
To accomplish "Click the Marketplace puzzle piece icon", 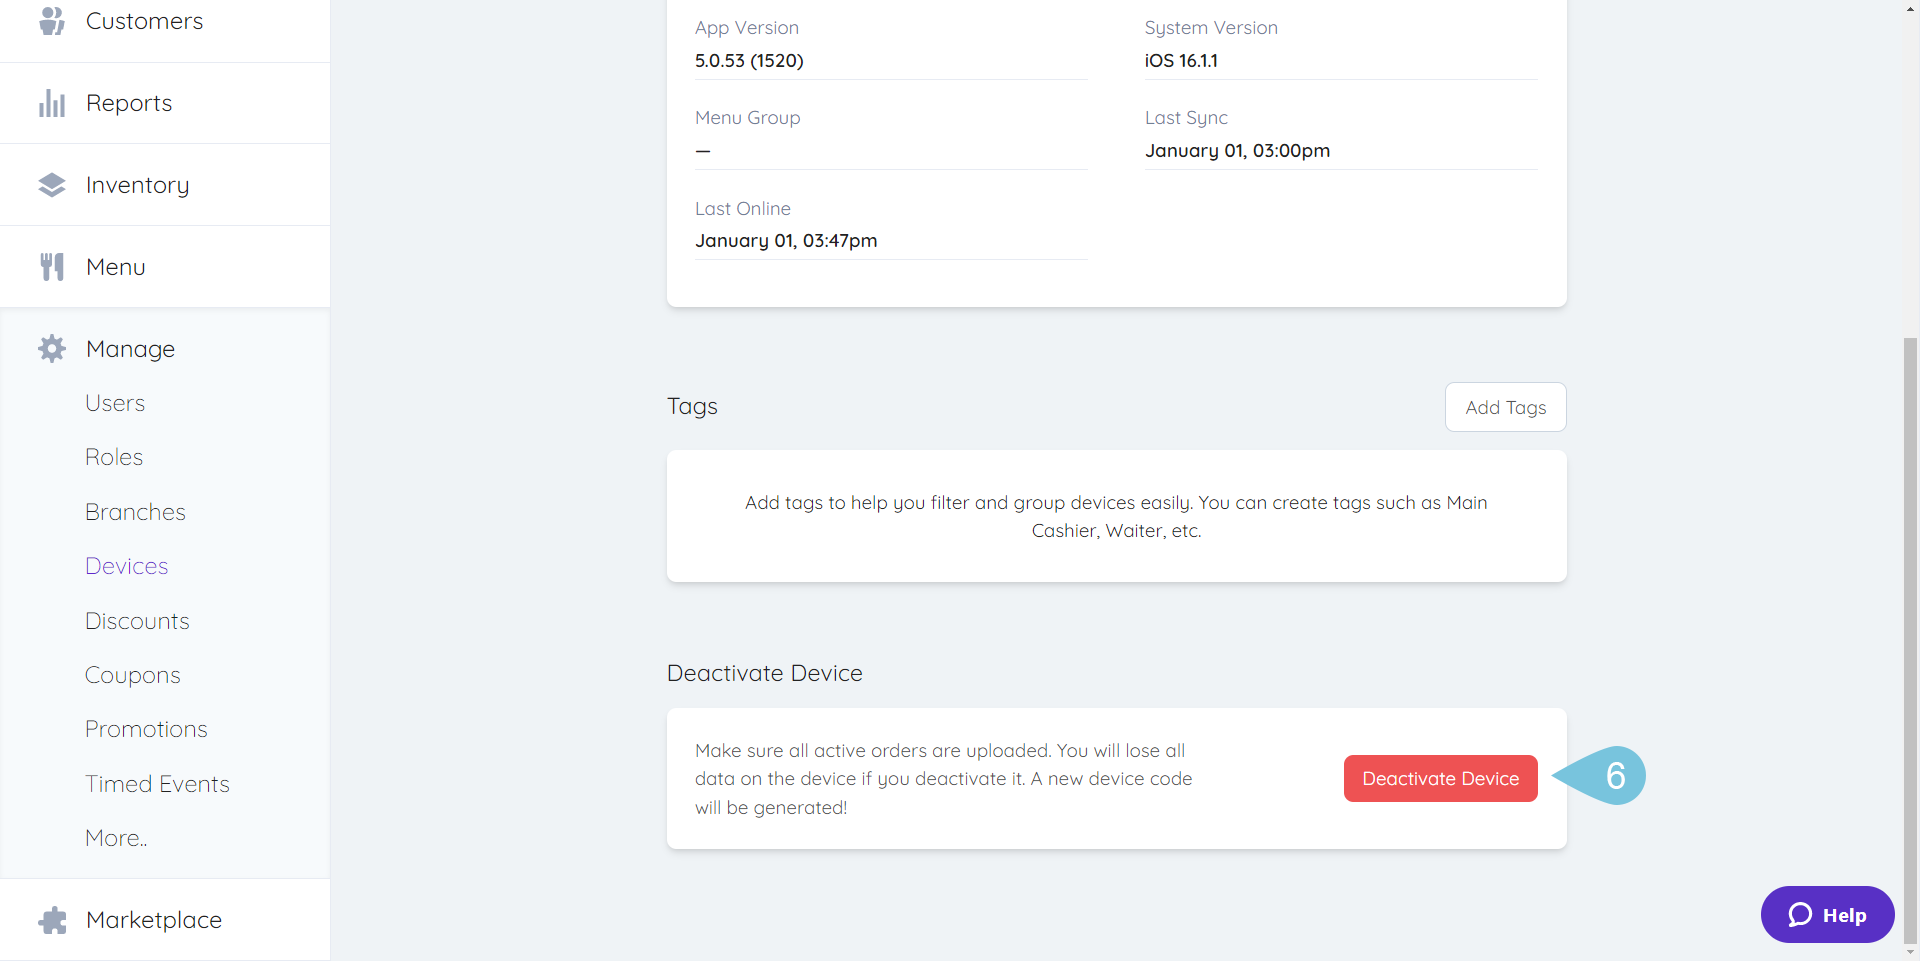I will pyautogui.click(x=52, y=920).
